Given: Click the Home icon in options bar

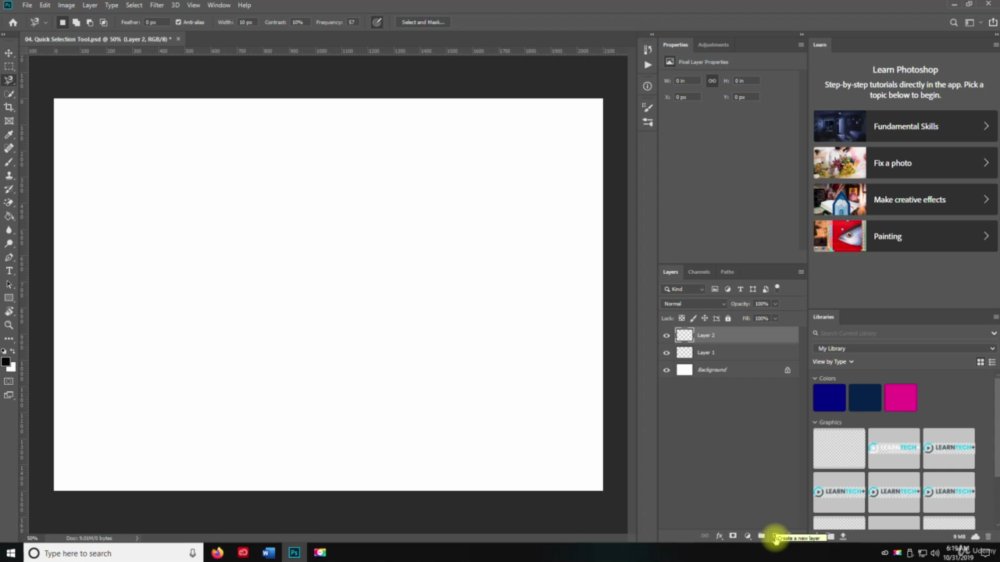Looking at the screenshot, I should click(13, 22).
